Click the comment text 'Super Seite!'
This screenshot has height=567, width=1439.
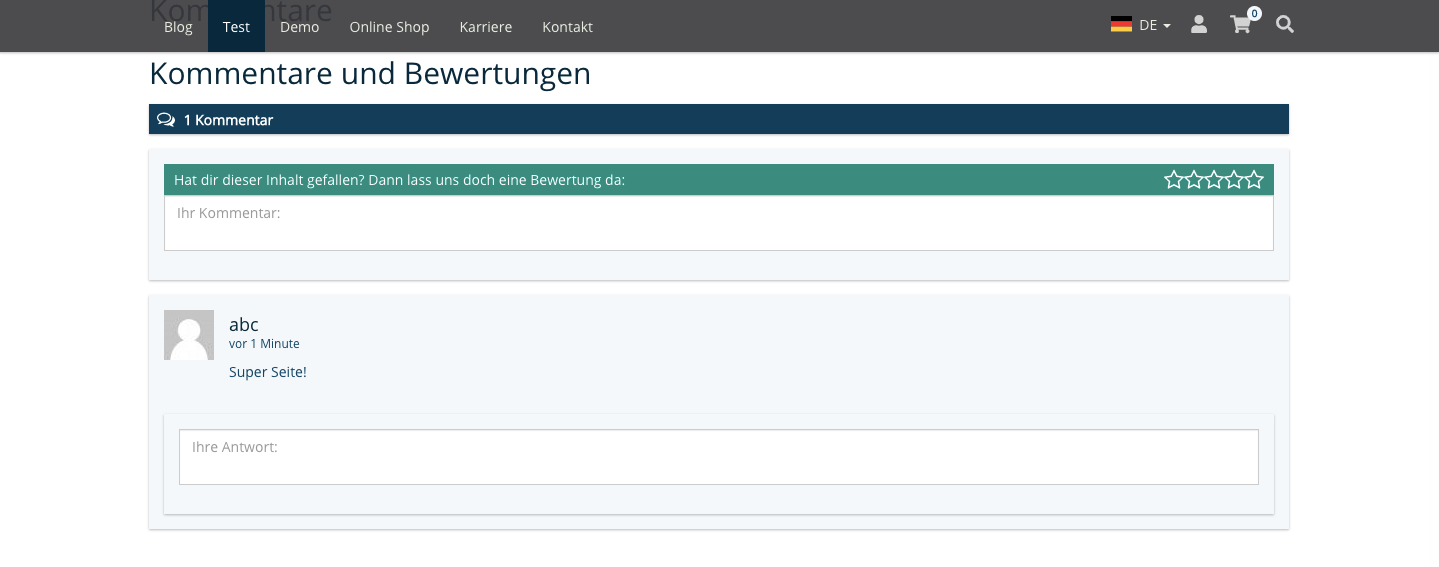[268, 372]
